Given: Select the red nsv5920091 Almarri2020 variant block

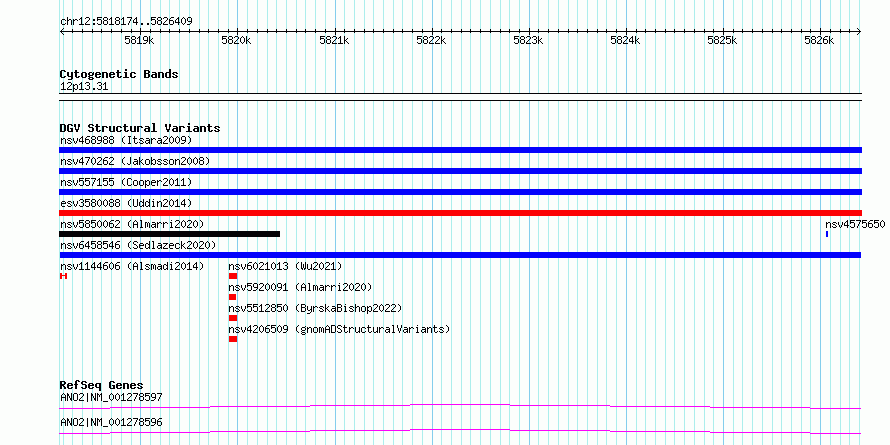Looking at the screenshot, I should (232, 297).
